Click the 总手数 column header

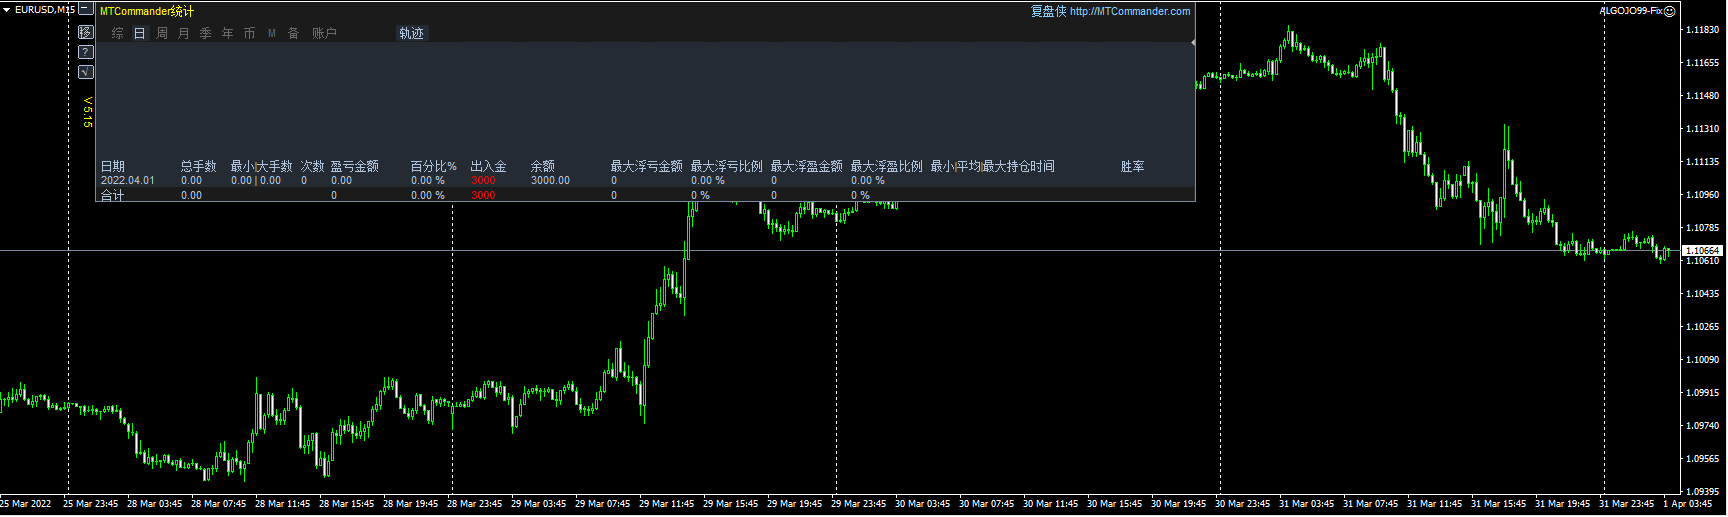pos(198,166)
